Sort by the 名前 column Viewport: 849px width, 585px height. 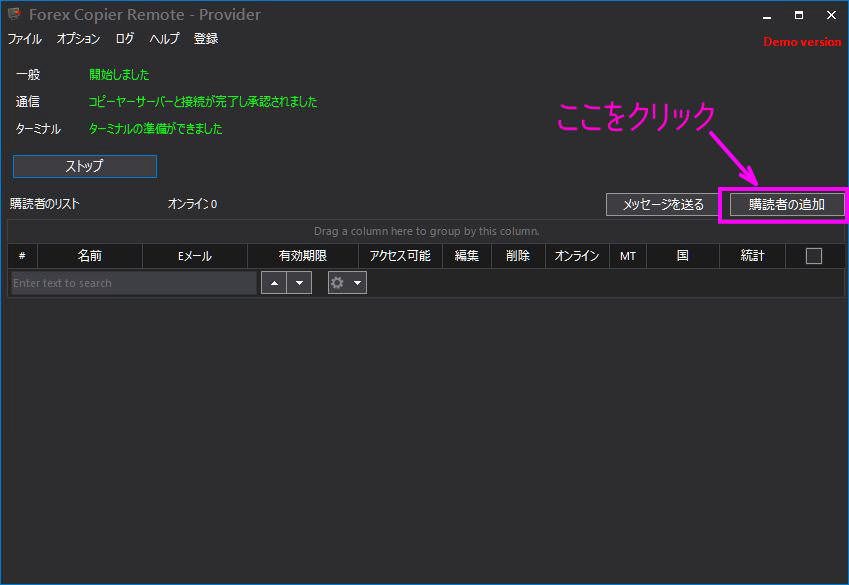[89, 256]
